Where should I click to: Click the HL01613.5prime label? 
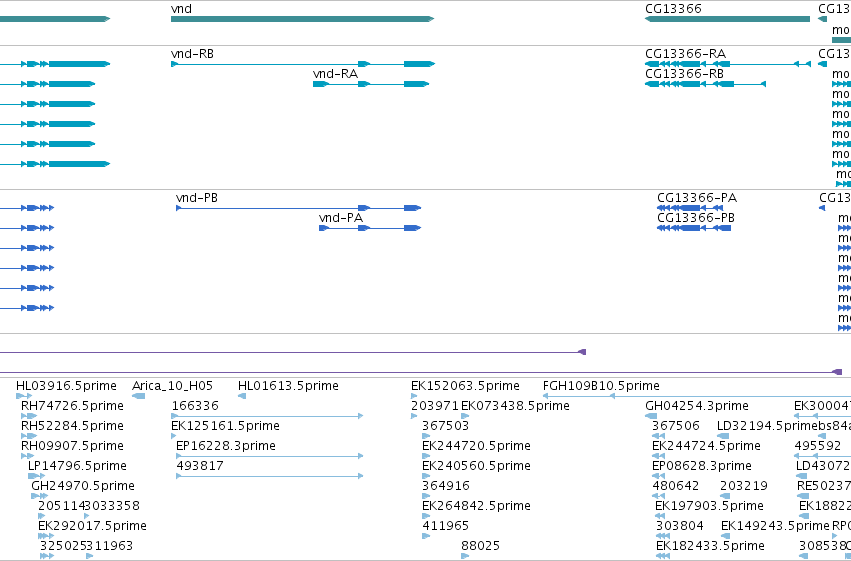[x=288, y=386]
